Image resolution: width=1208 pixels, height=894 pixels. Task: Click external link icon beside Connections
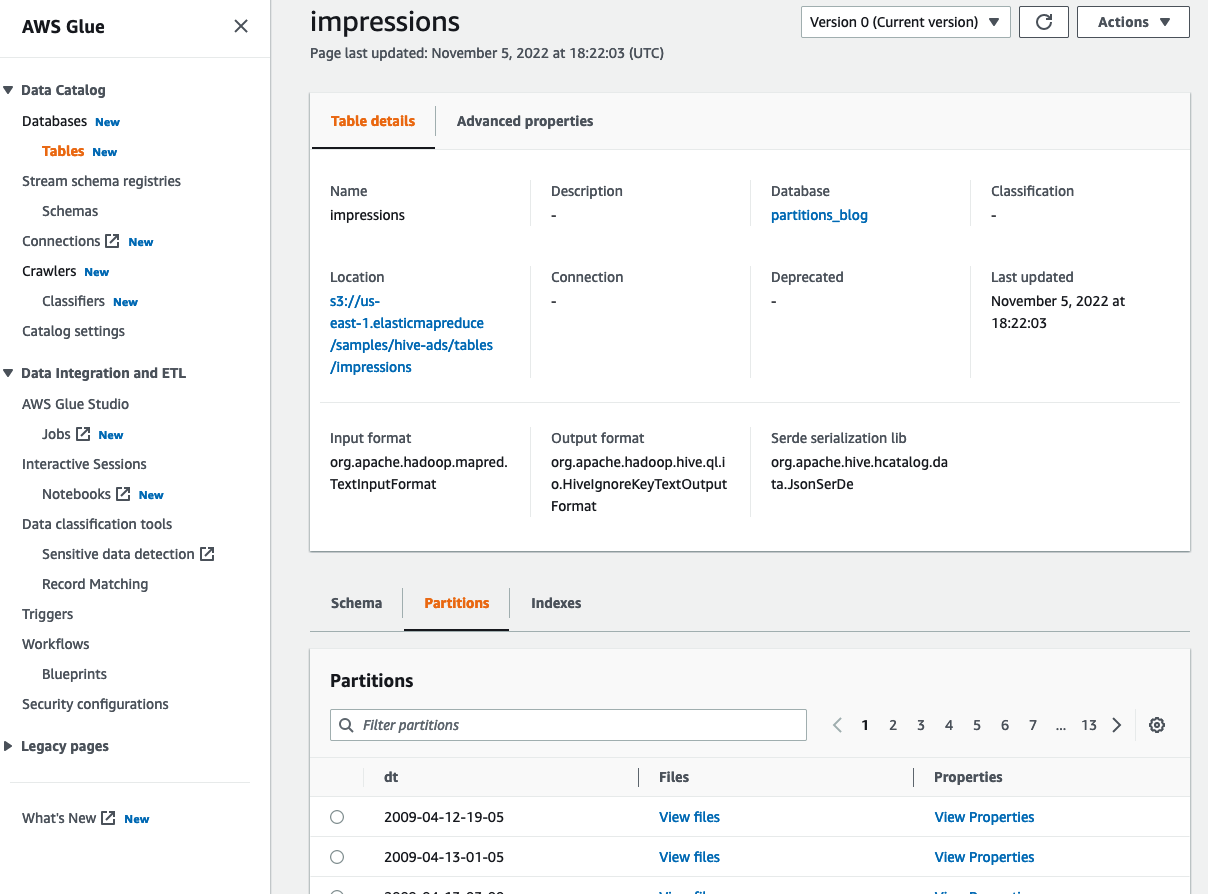pos(113,241)
